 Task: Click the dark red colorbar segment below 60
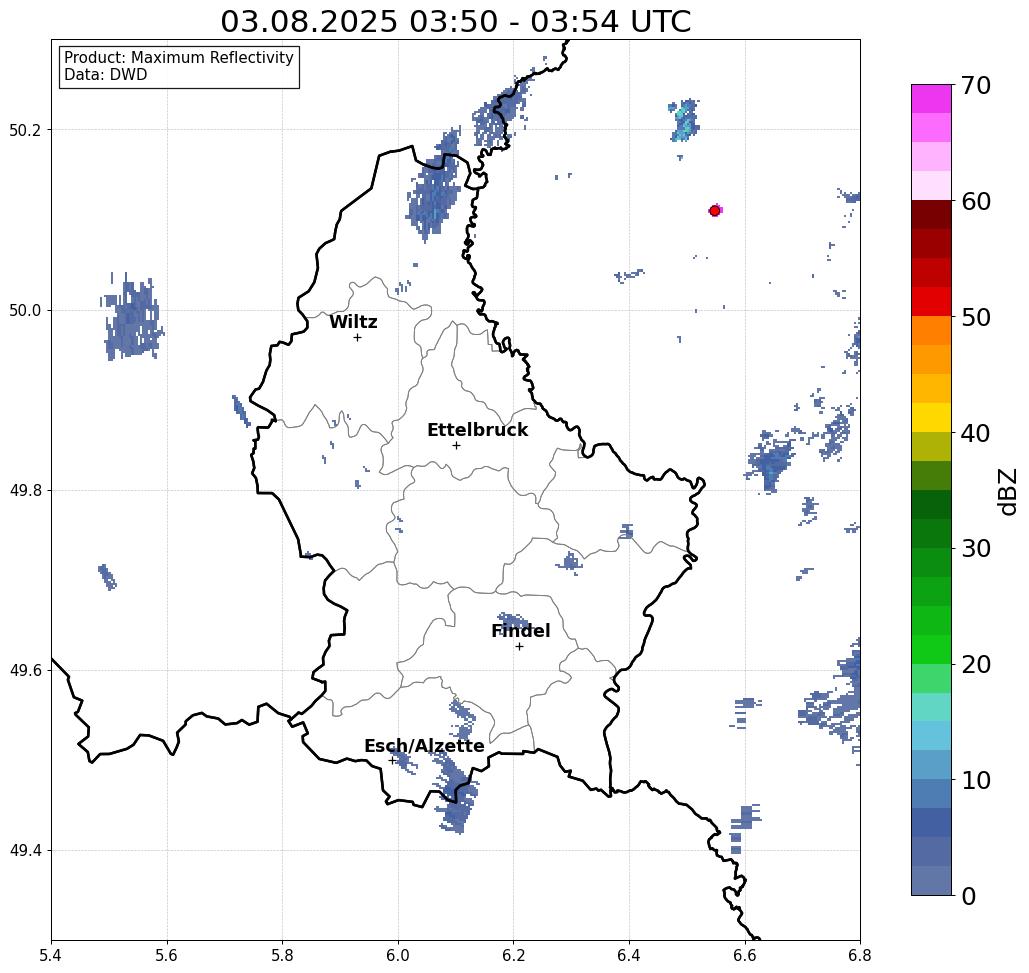(x=931, y=215)
